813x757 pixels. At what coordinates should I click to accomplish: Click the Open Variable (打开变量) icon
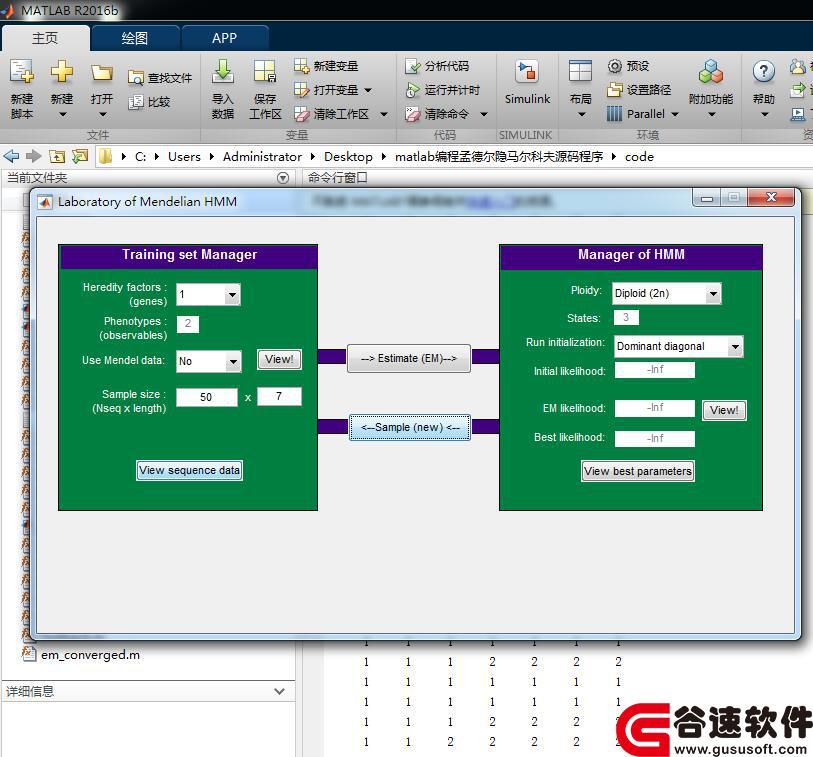[301, 90]
